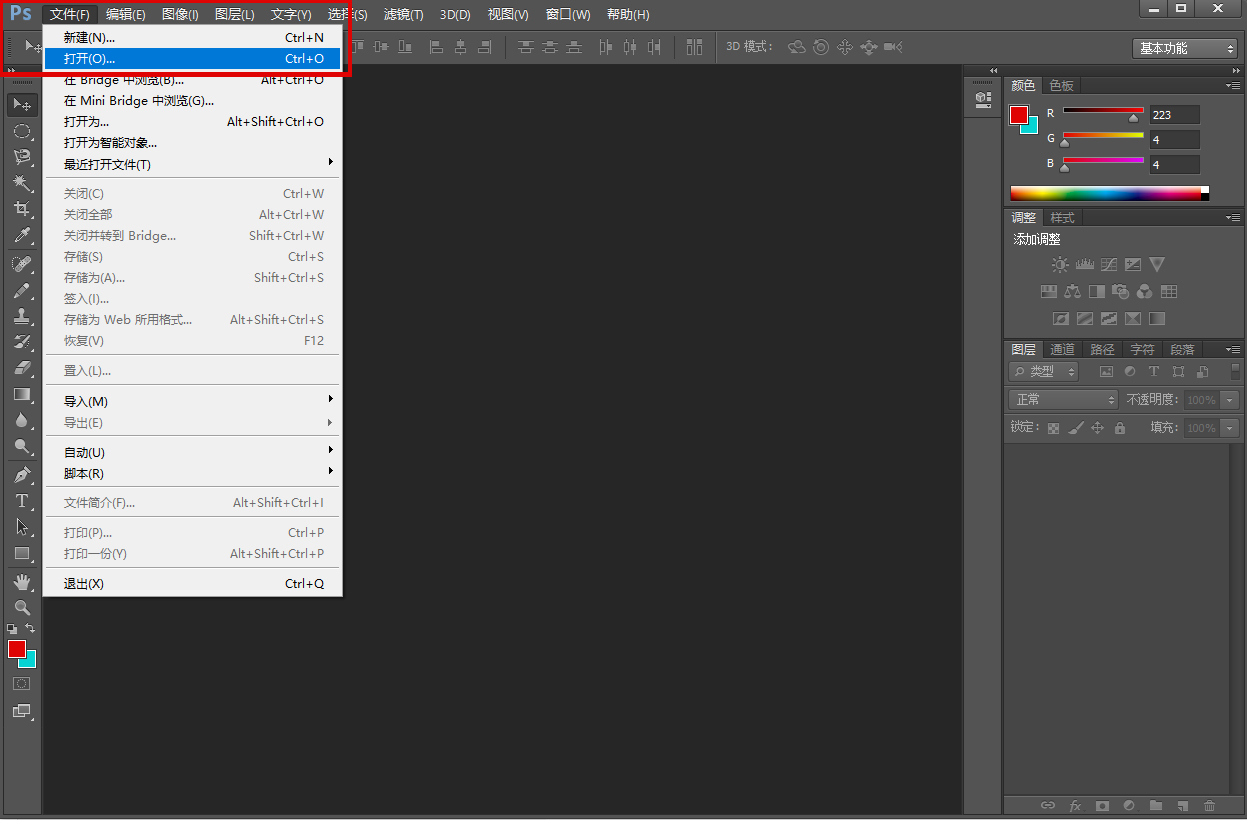Select the Path Selection tool
This screenshot has height=820, width=1247.
click(21, 527)
